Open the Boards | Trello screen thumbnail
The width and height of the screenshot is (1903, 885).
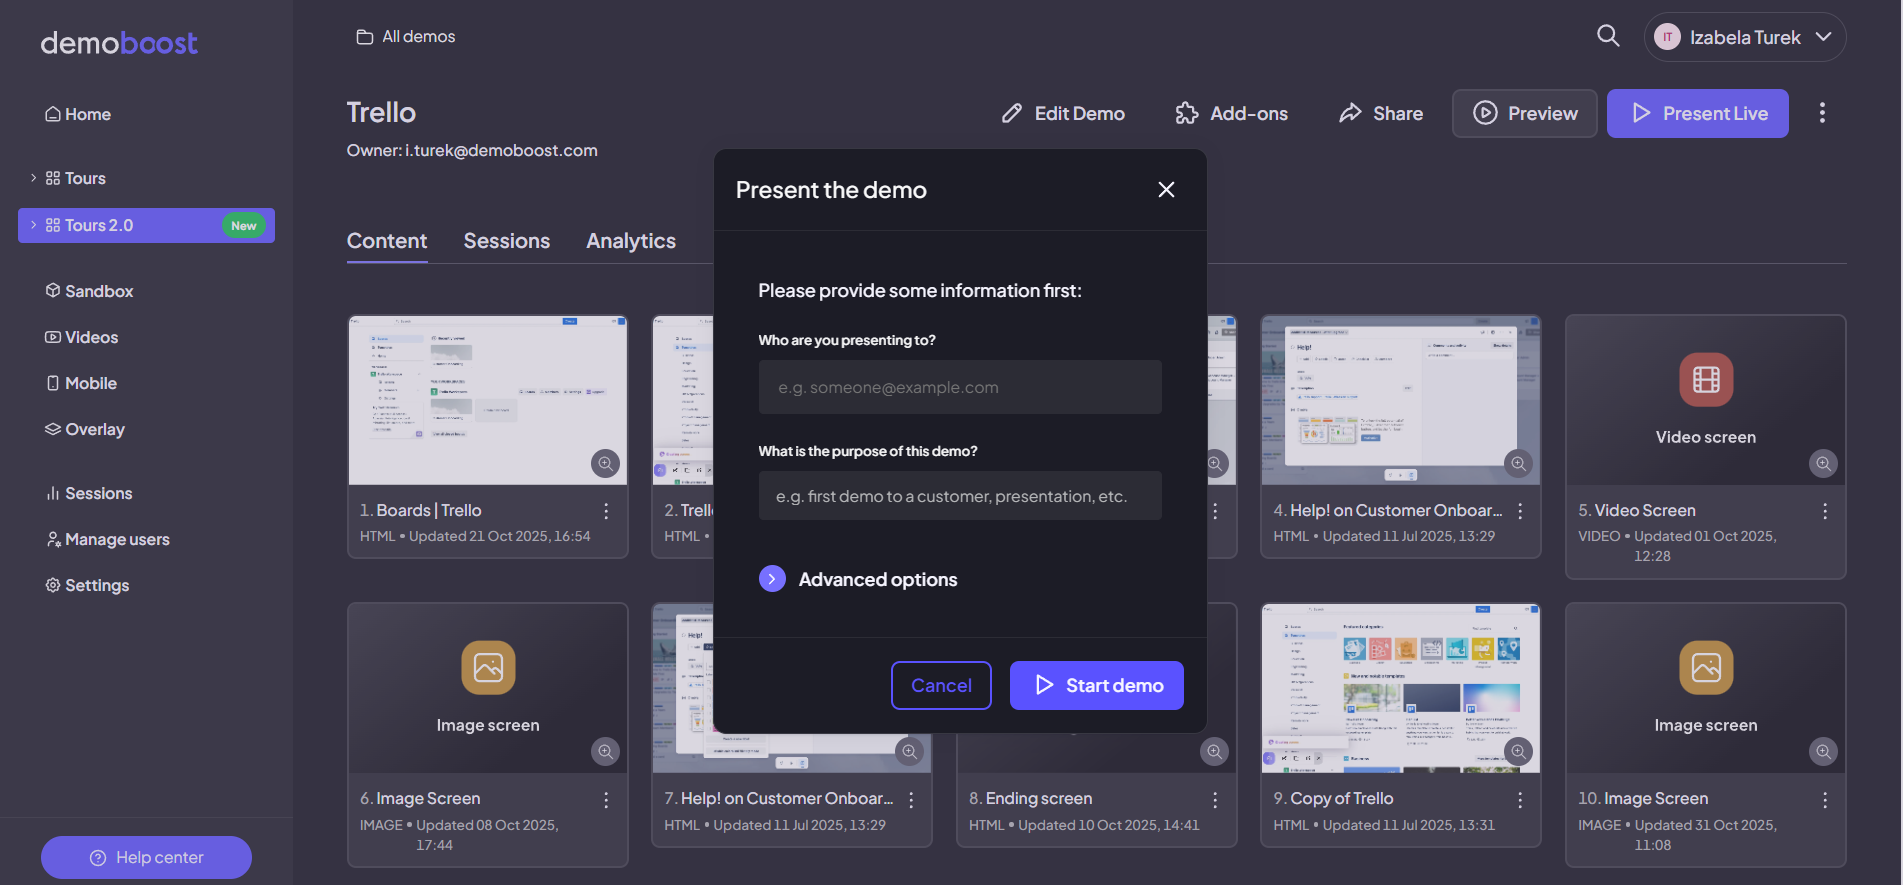click(x=487, y=400)
